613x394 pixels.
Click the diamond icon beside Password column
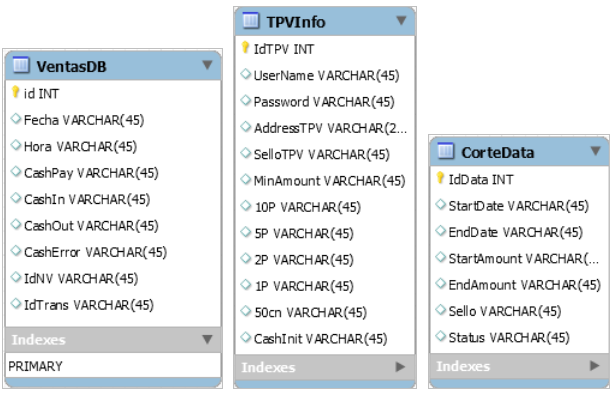pos(246,100)
